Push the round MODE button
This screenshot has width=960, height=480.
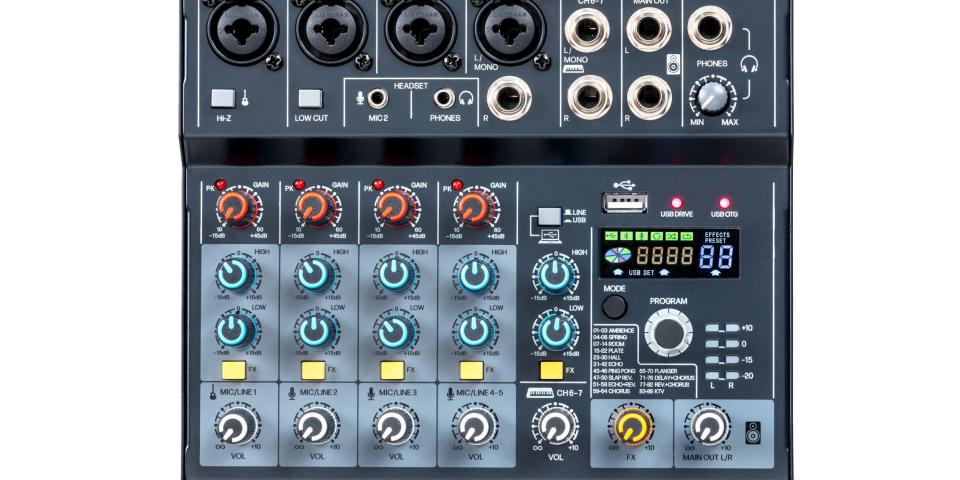coord(614,307)
